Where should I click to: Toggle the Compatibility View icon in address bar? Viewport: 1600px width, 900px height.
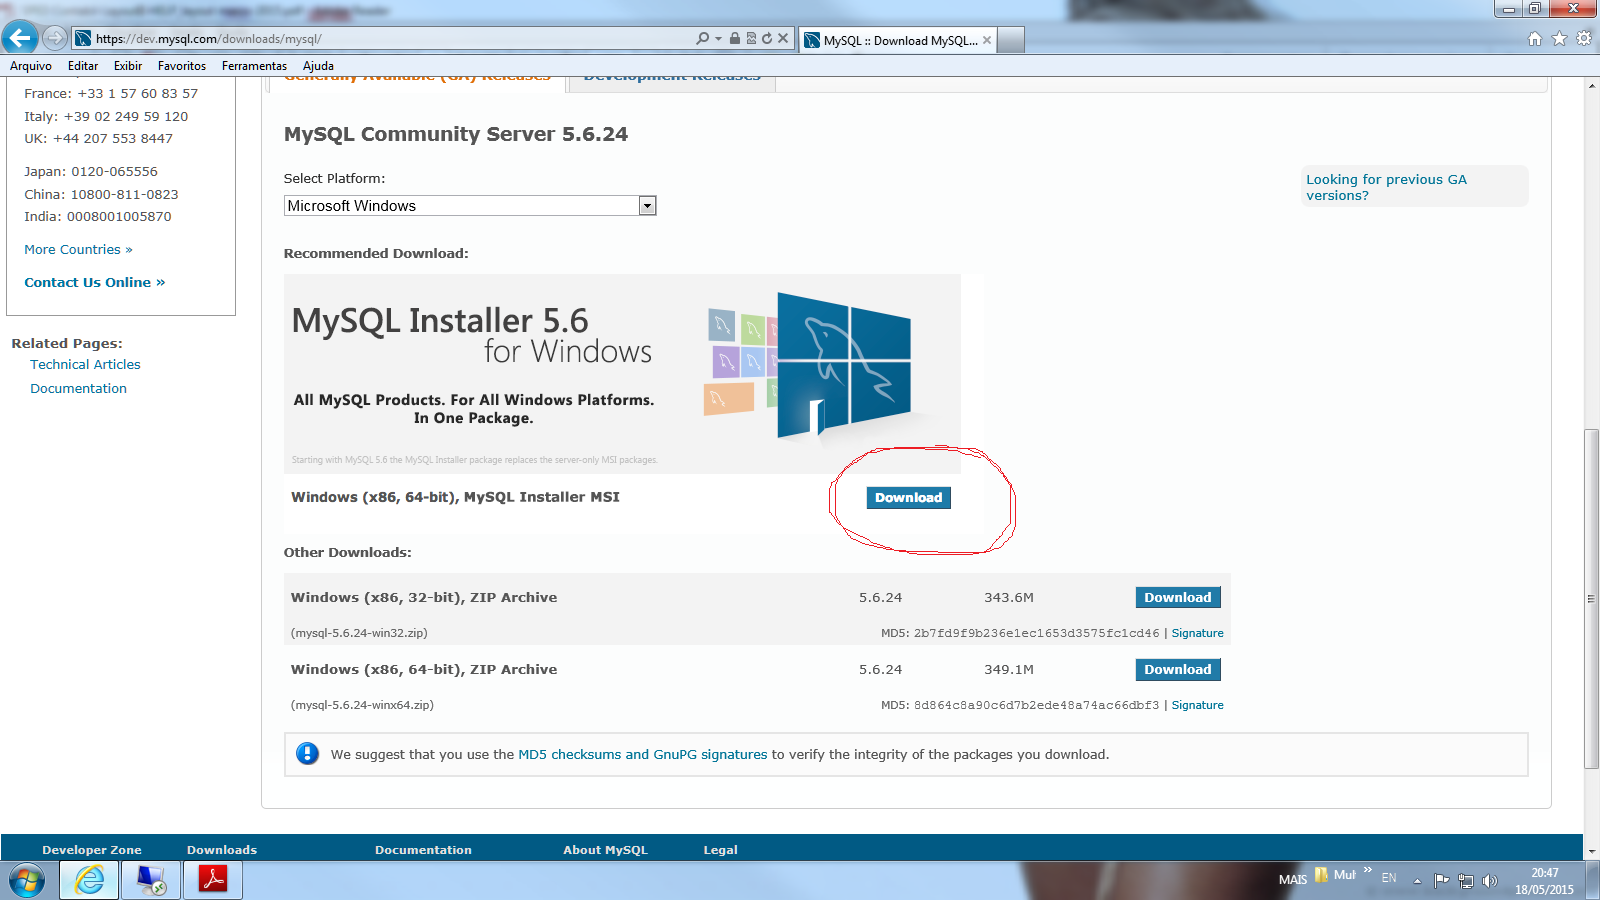pyautogui.click(x=751, y=38)
